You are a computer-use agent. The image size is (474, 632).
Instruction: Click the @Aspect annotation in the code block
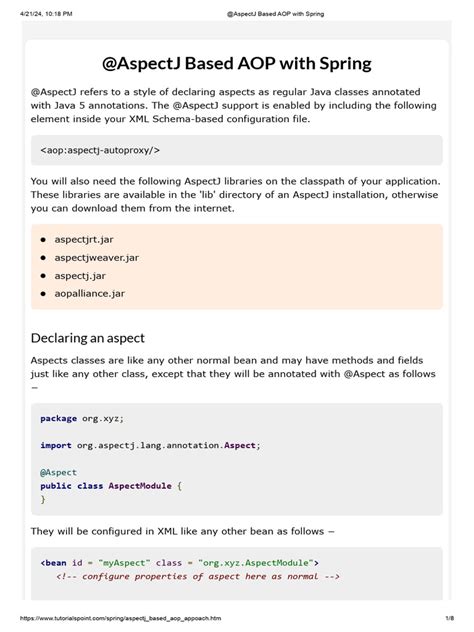(x=58, y=472)
